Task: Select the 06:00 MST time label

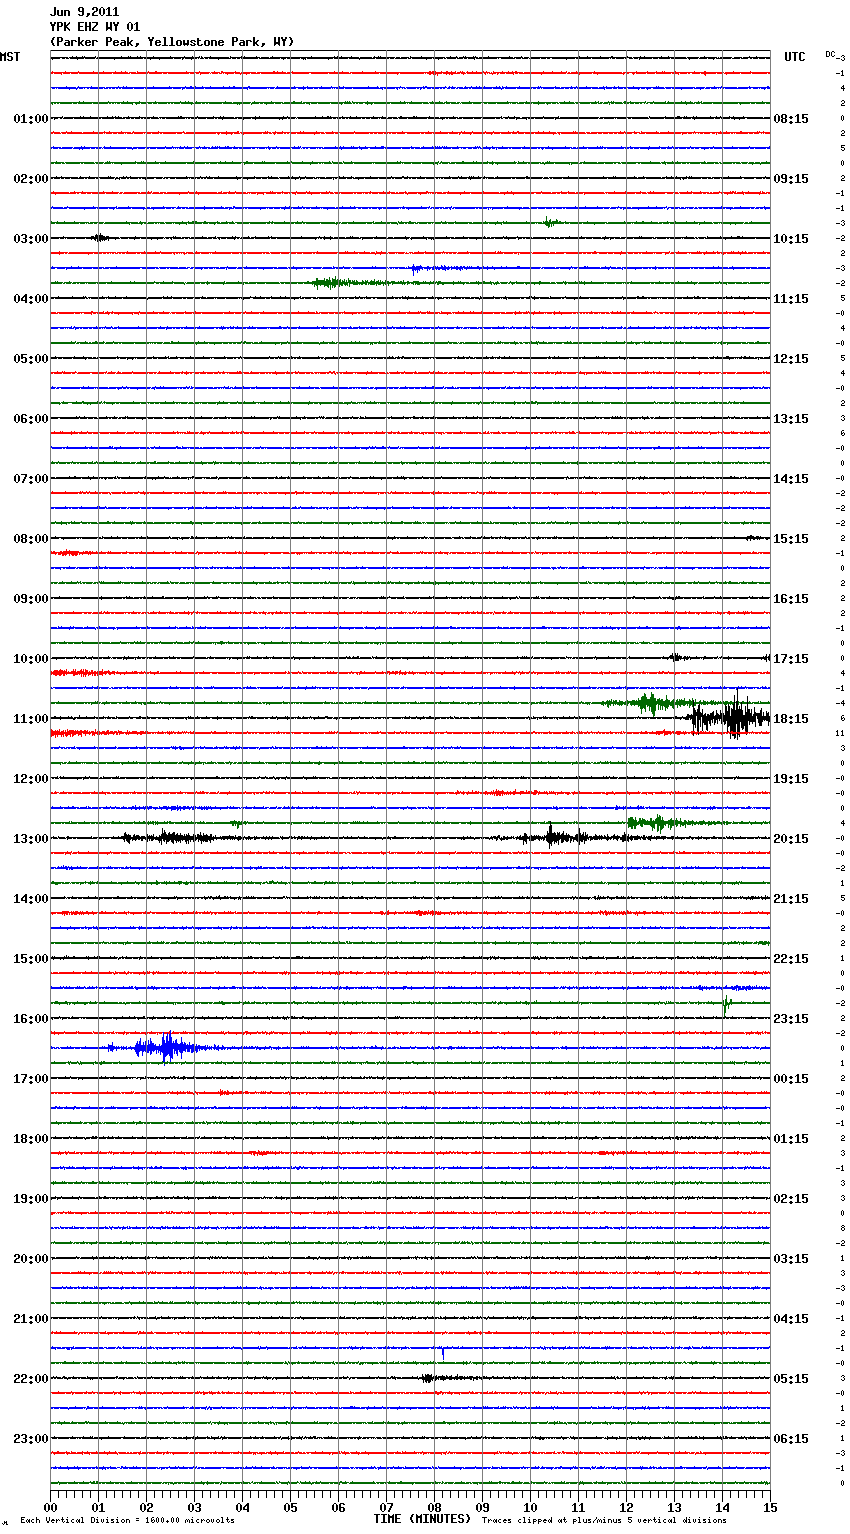Action: tap(31, 419)
